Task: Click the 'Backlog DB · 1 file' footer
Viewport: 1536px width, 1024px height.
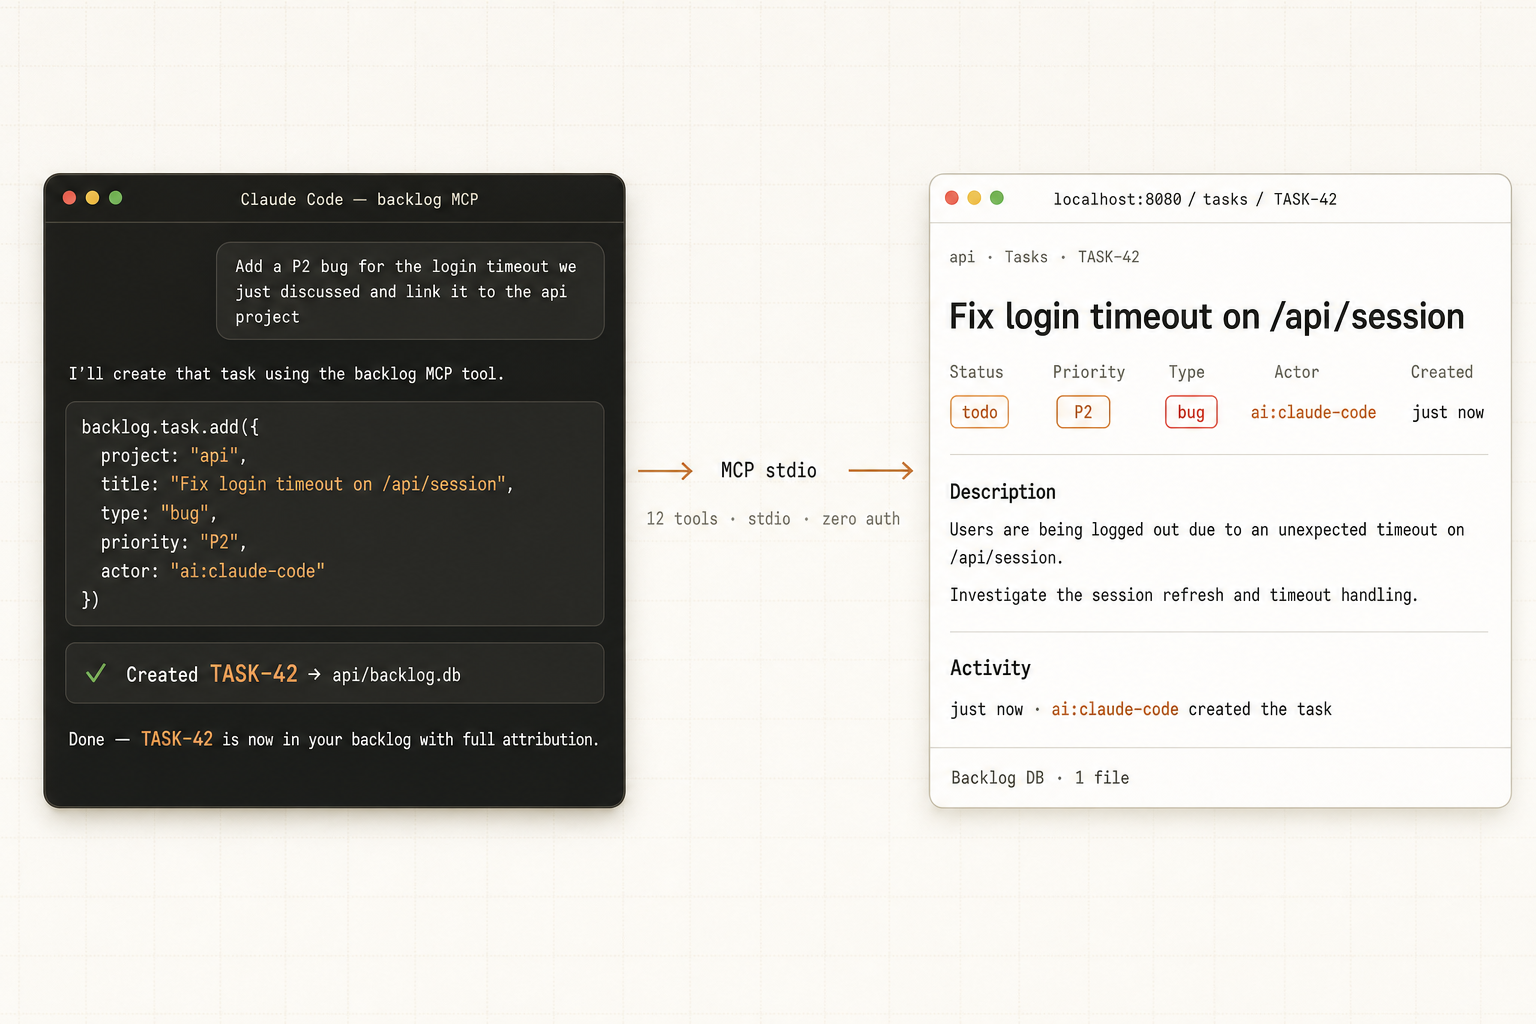Action: pos(1040,777)
